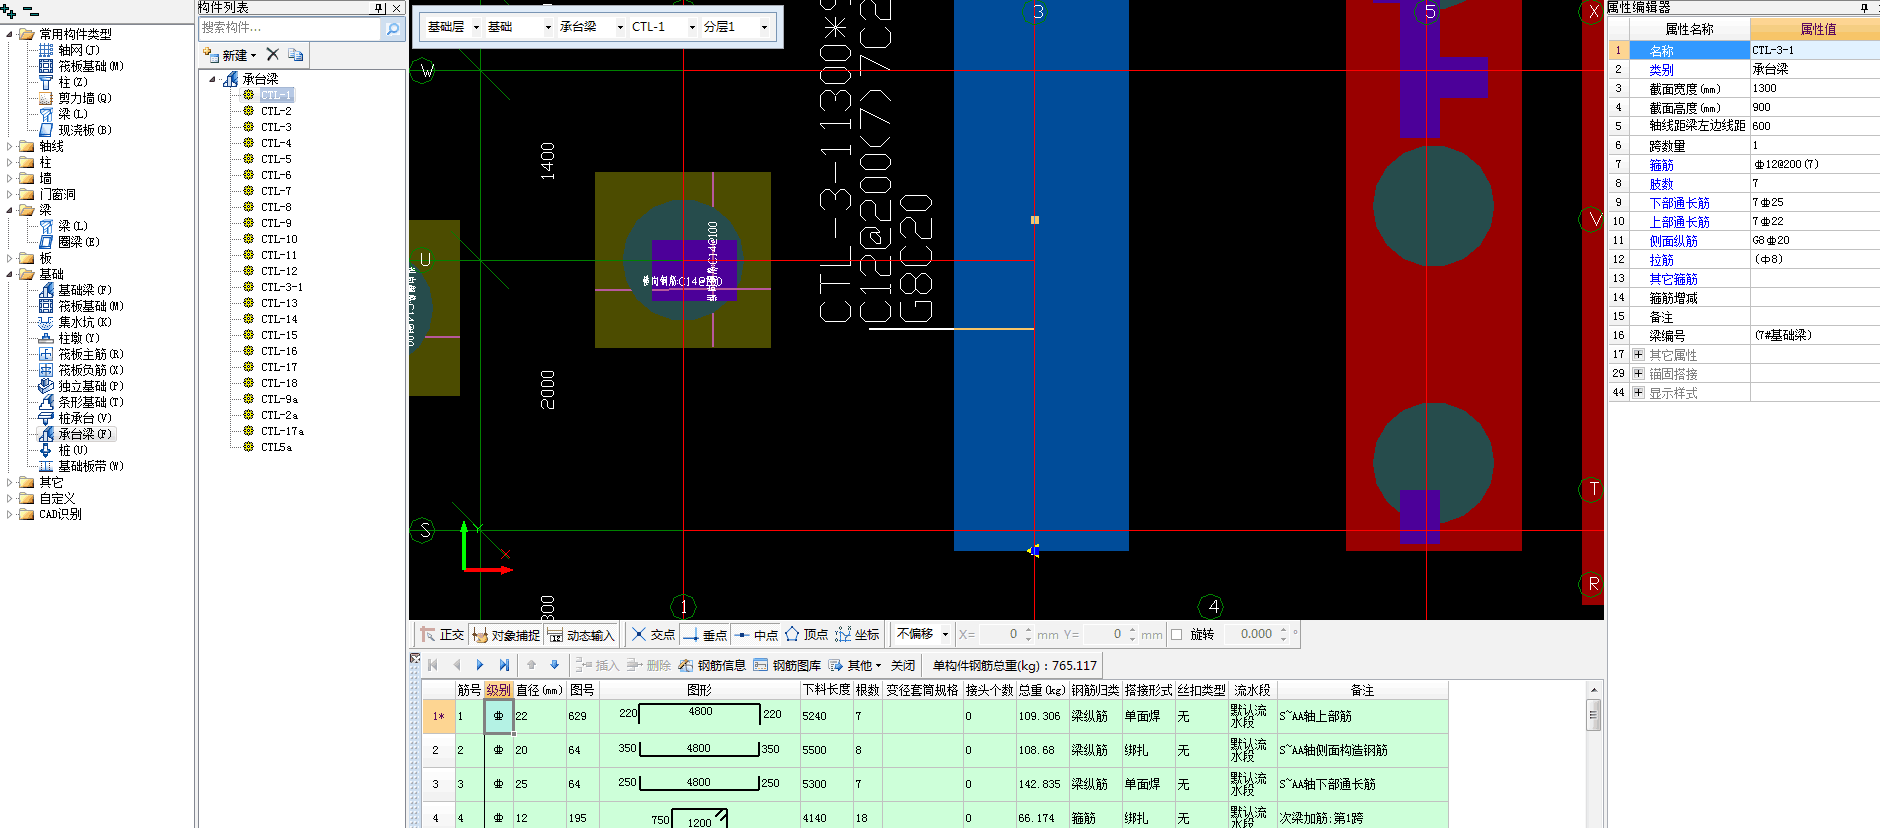Focus the 搜索构件 search field
Image resolution: width=1880 pixels, height=828 pixels.
[290, 29]
